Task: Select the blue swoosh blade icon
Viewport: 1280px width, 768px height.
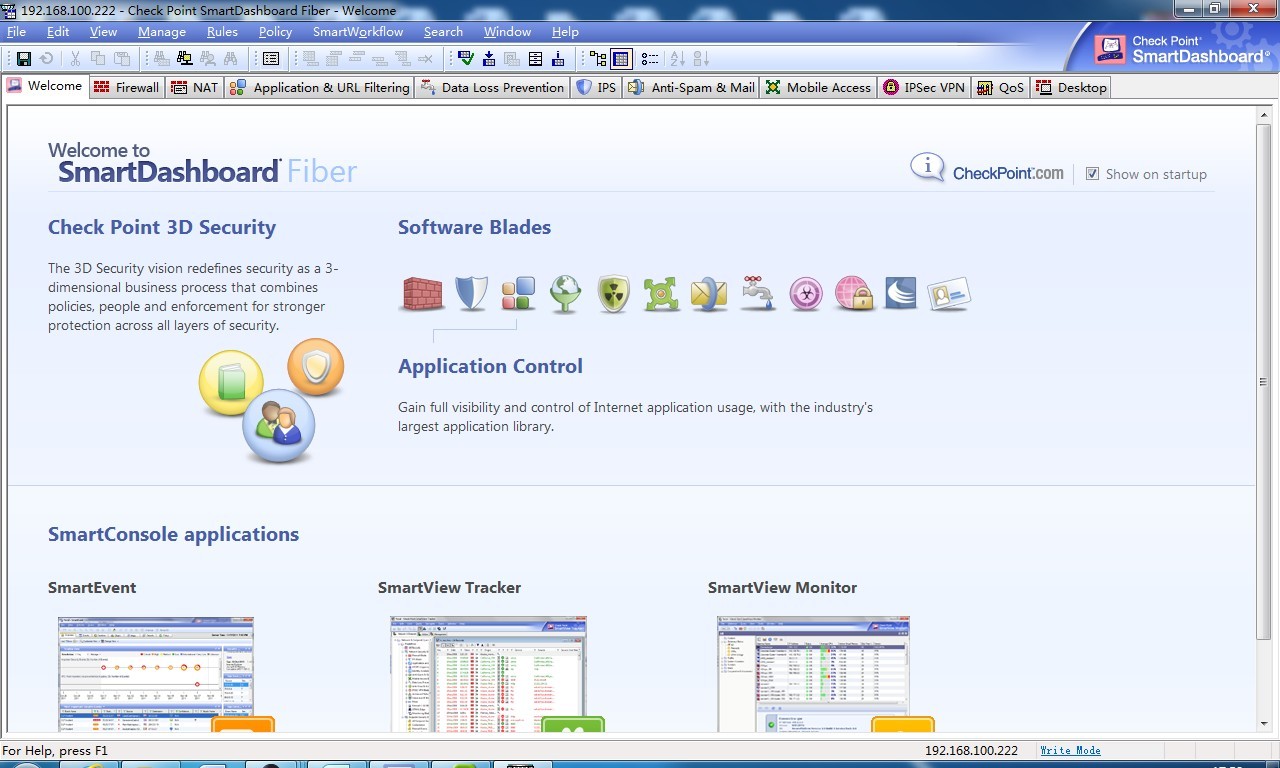Action: [901, 294]
